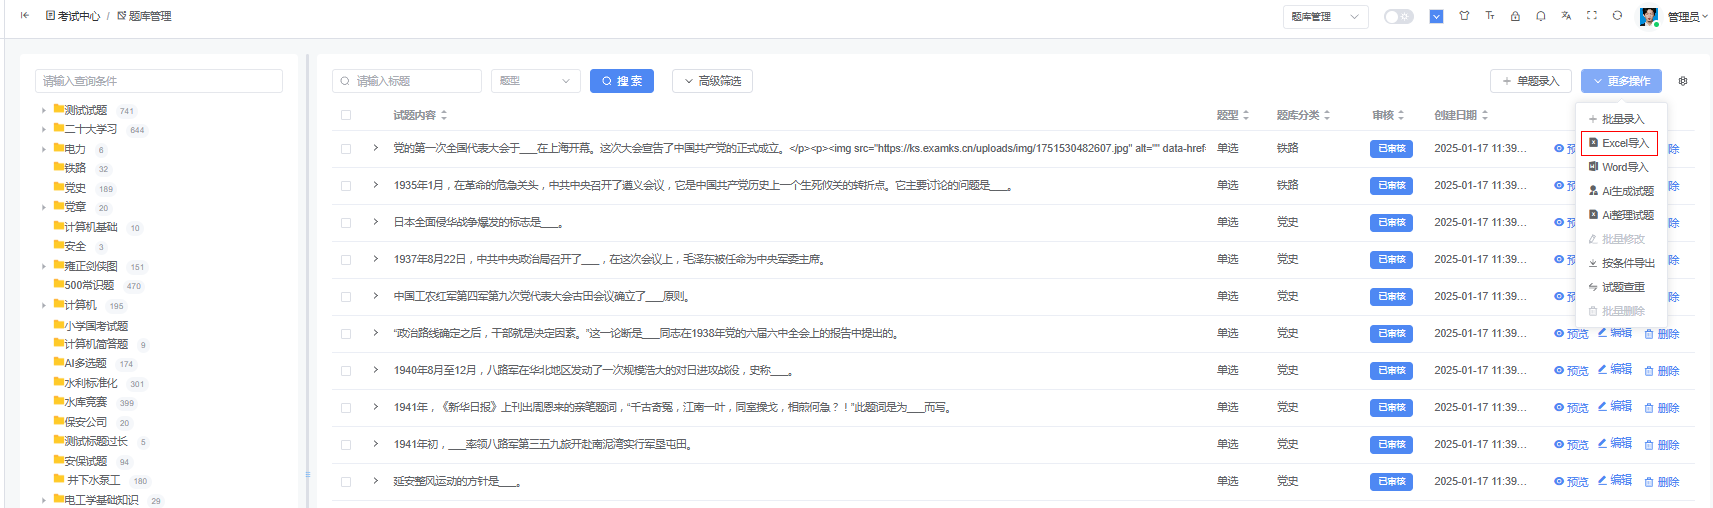1713x508 pixels.
Task: Expand the row 日本全面侵华战争爆发的标志是
Action: coord(376,222)
